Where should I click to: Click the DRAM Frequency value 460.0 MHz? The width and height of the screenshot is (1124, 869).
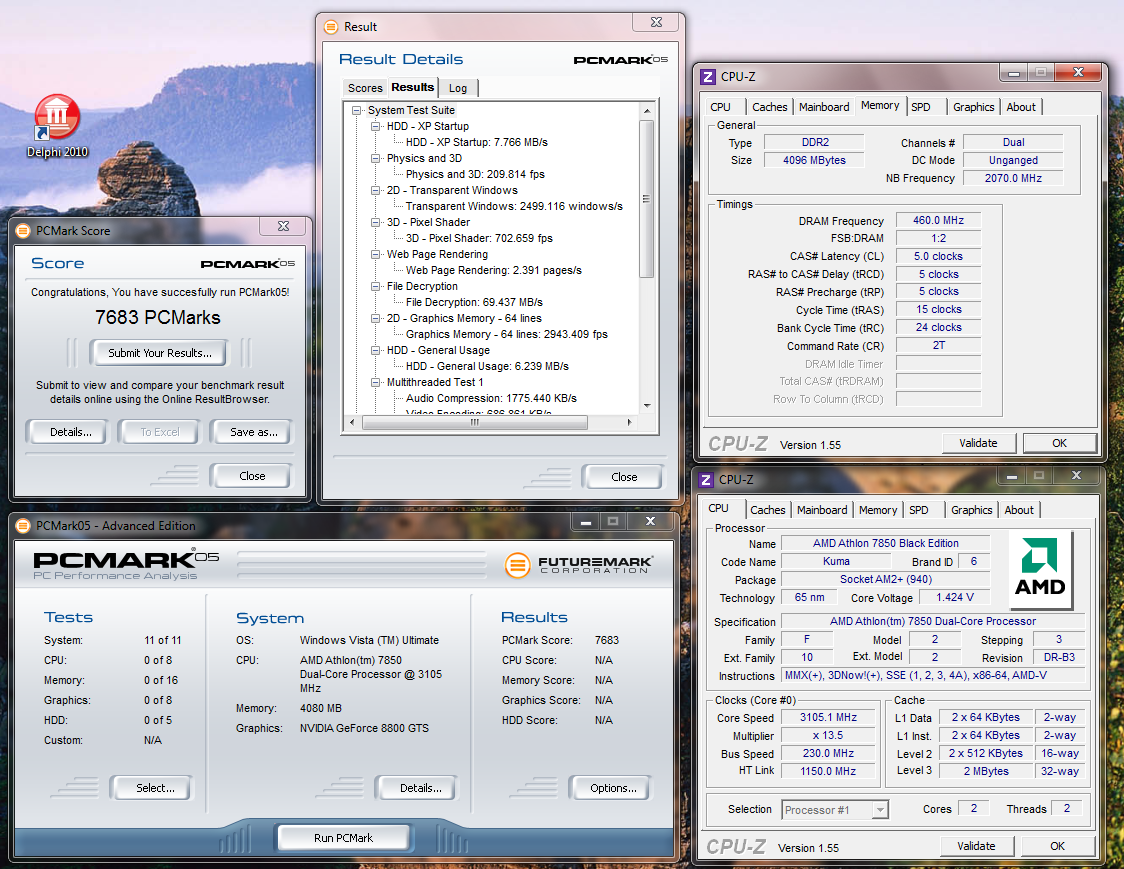[938, 221]
